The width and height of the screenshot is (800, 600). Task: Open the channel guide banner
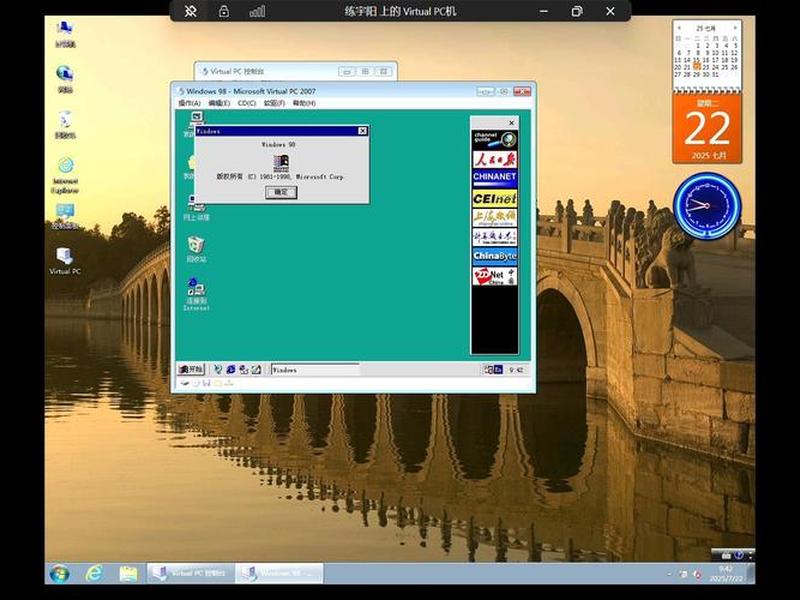click(x=494, y=139)
